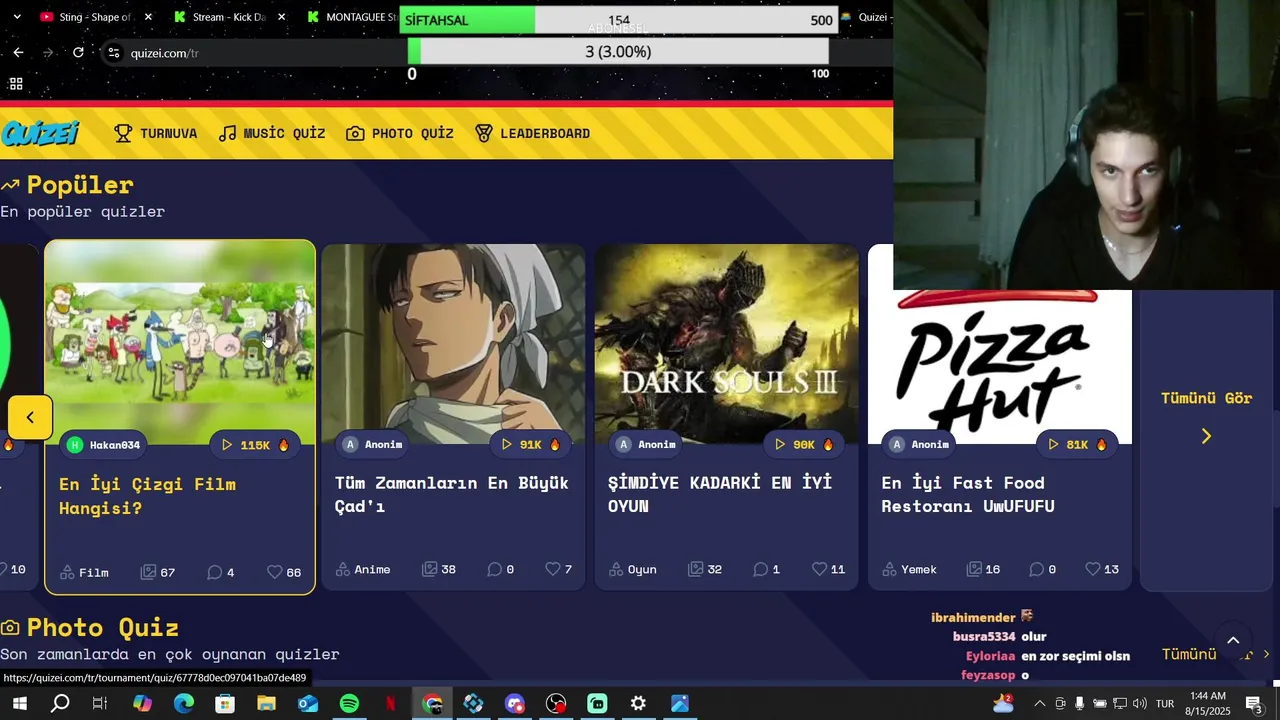Slide Popüler carousel left with arrow
1280x720 pixels.
pyautogui.click(x=30, y=417)
